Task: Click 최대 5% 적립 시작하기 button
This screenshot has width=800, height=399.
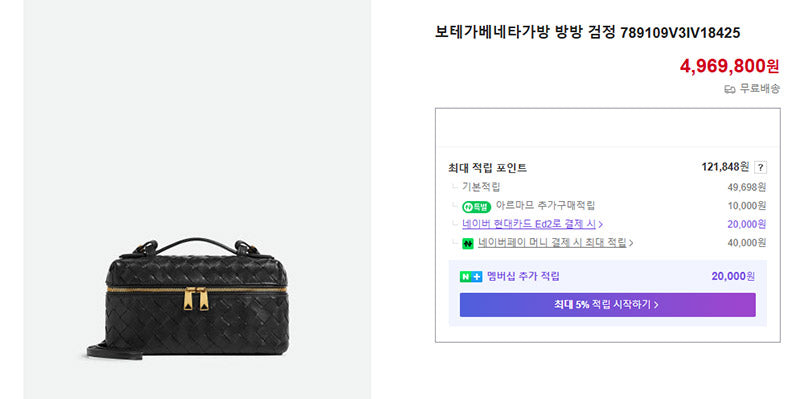Action: point(607,305)
